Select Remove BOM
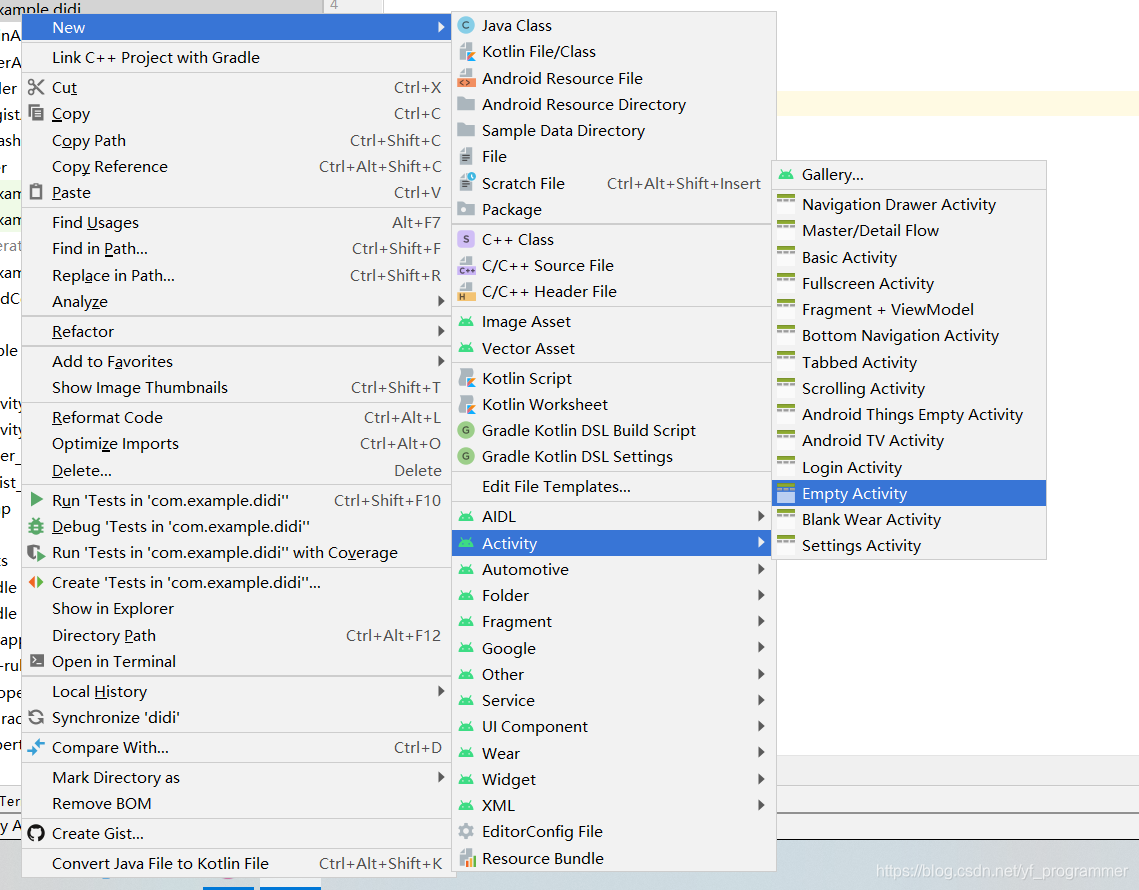Image resolution: width=1139 pixels, height=890 pixels. (x=236, y=804)
